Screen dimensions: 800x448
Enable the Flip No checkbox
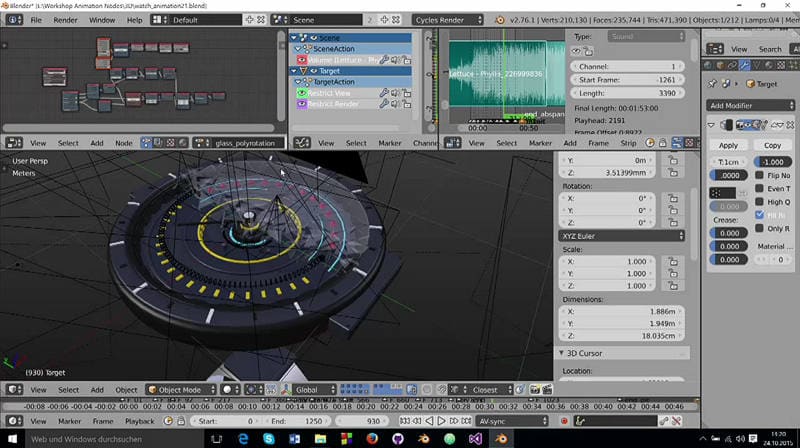tap(758, 175)
